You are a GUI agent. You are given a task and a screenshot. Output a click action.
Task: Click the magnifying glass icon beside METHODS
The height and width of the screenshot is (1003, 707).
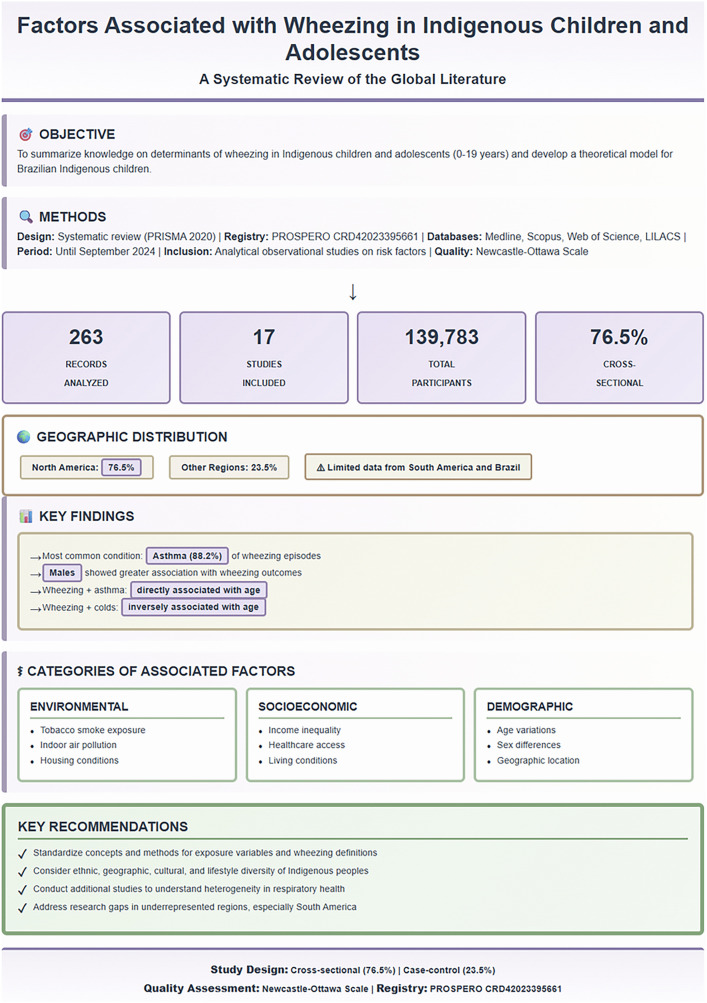tap(26, 217)
